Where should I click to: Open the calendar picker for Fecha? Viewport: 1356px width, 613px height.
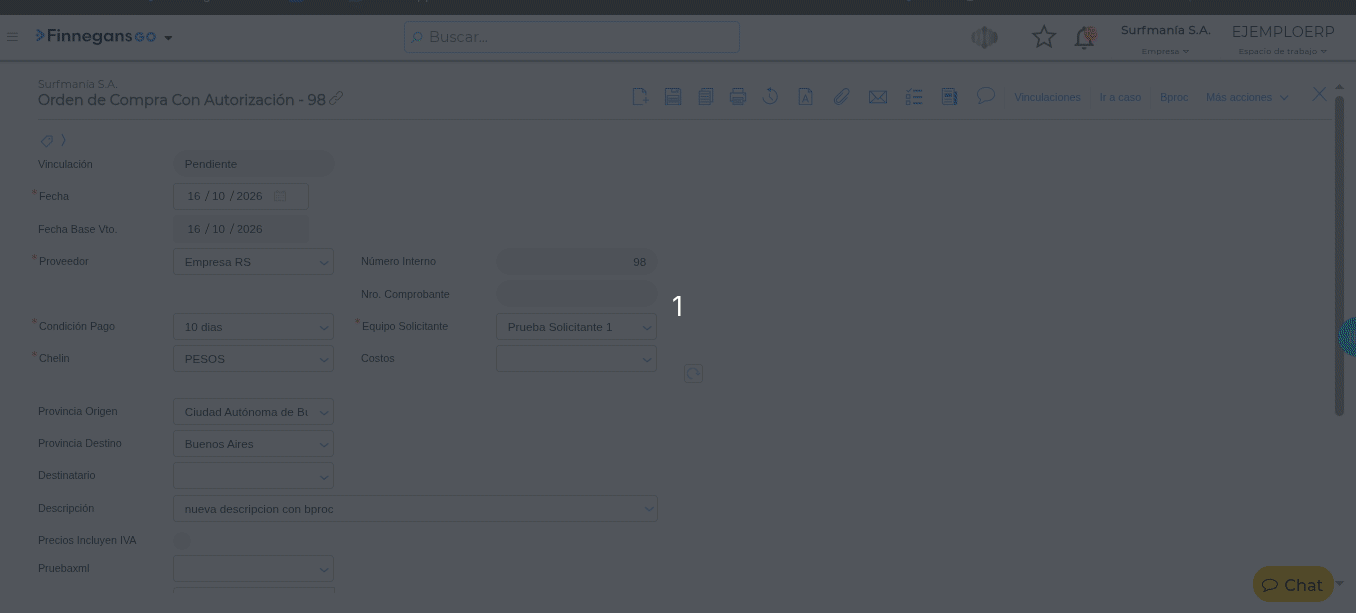pos(280,196)
